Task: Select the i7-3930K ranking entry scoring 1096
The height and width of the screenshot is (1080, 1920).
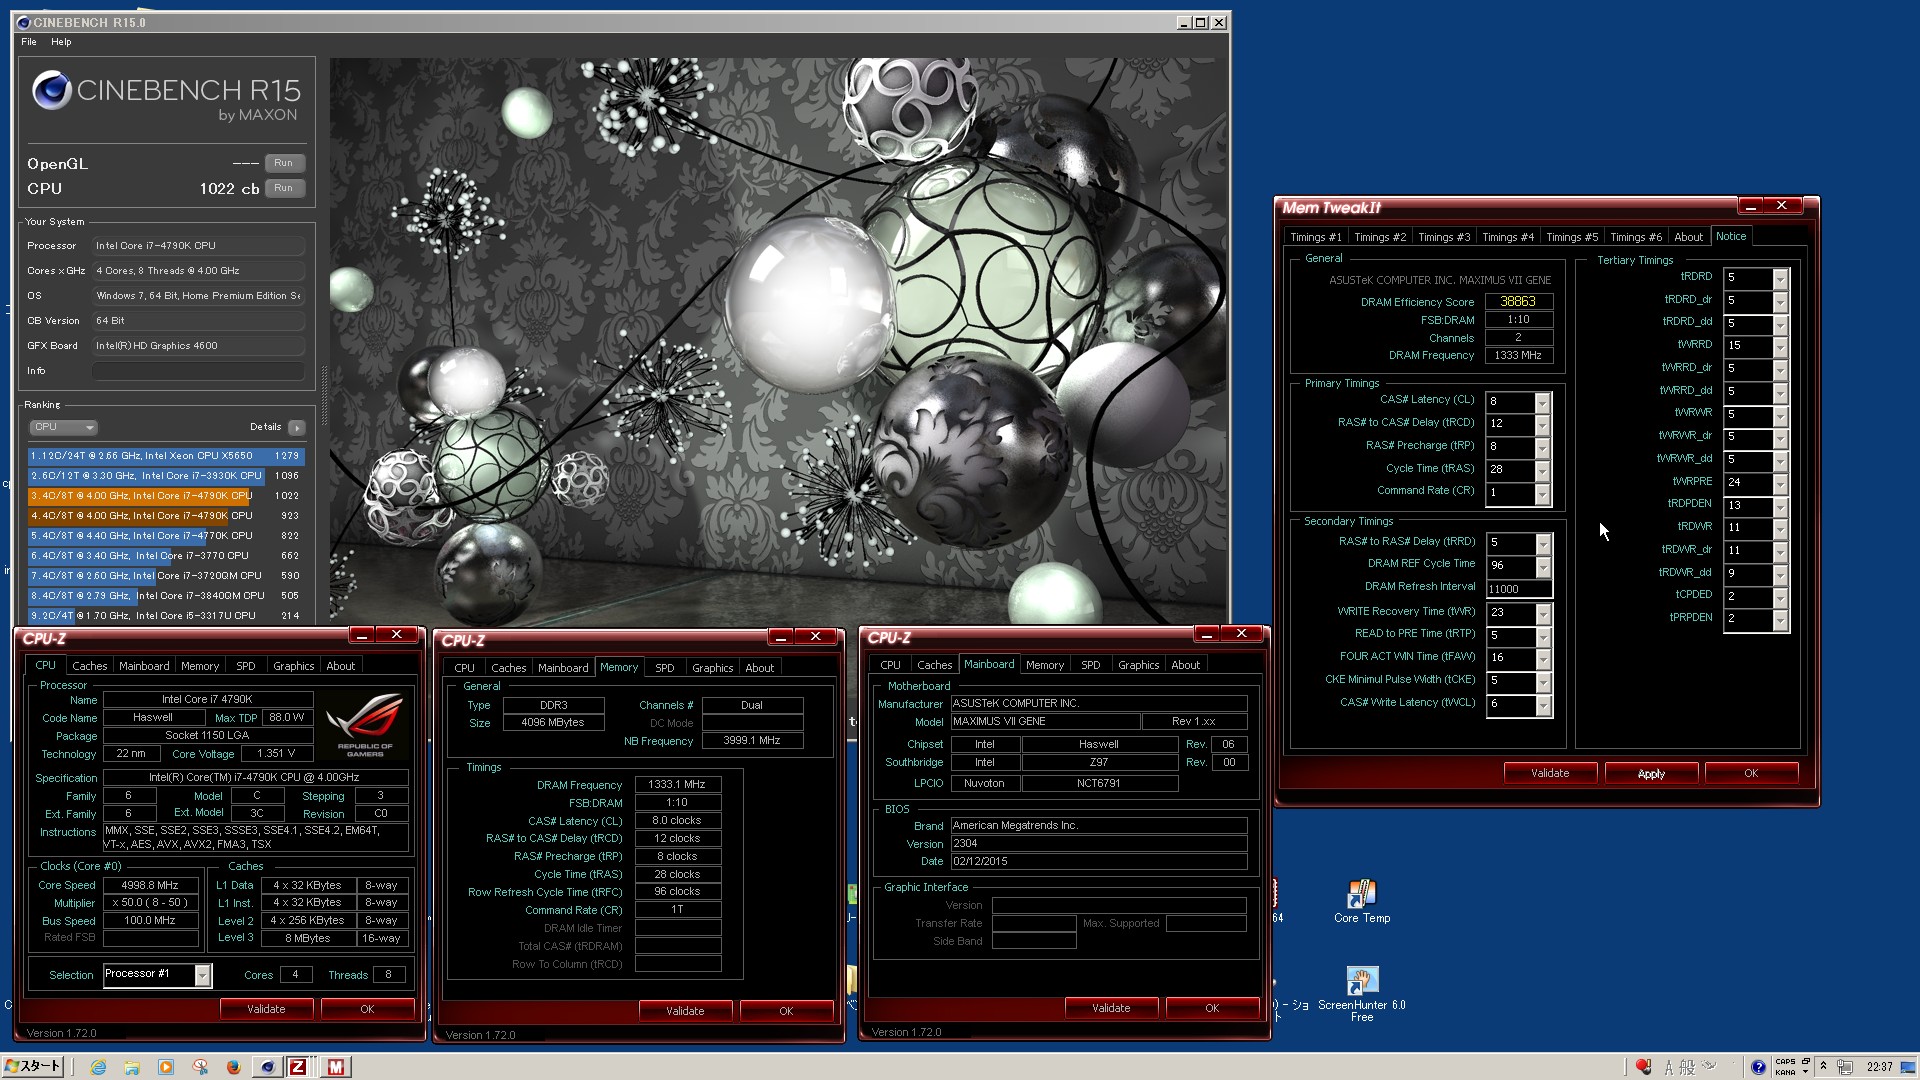Action: (166, 476)
